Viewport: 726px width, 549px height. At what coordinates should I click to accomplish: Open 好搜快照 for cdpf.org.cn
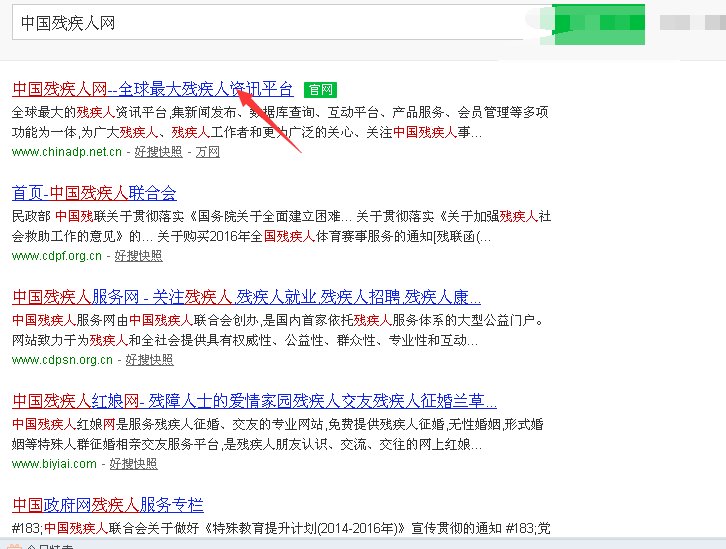coord(138,256)
